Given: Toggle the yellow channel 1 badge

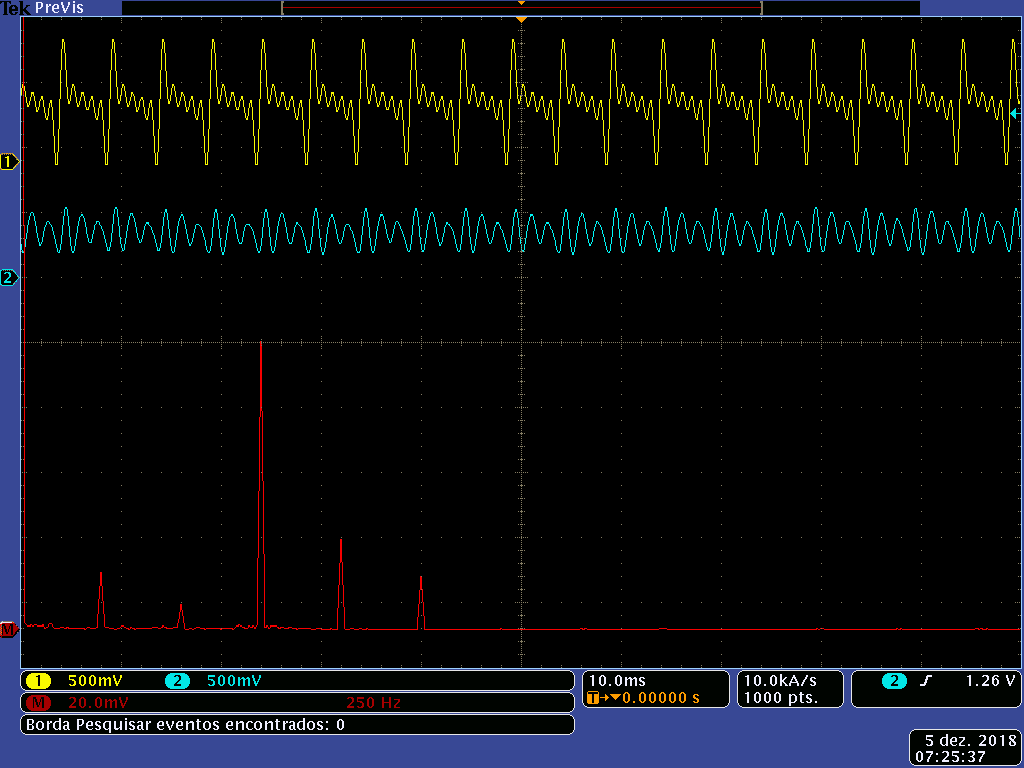Looking at the screenshot, I should pyautogui.click(x=39, y=681).
